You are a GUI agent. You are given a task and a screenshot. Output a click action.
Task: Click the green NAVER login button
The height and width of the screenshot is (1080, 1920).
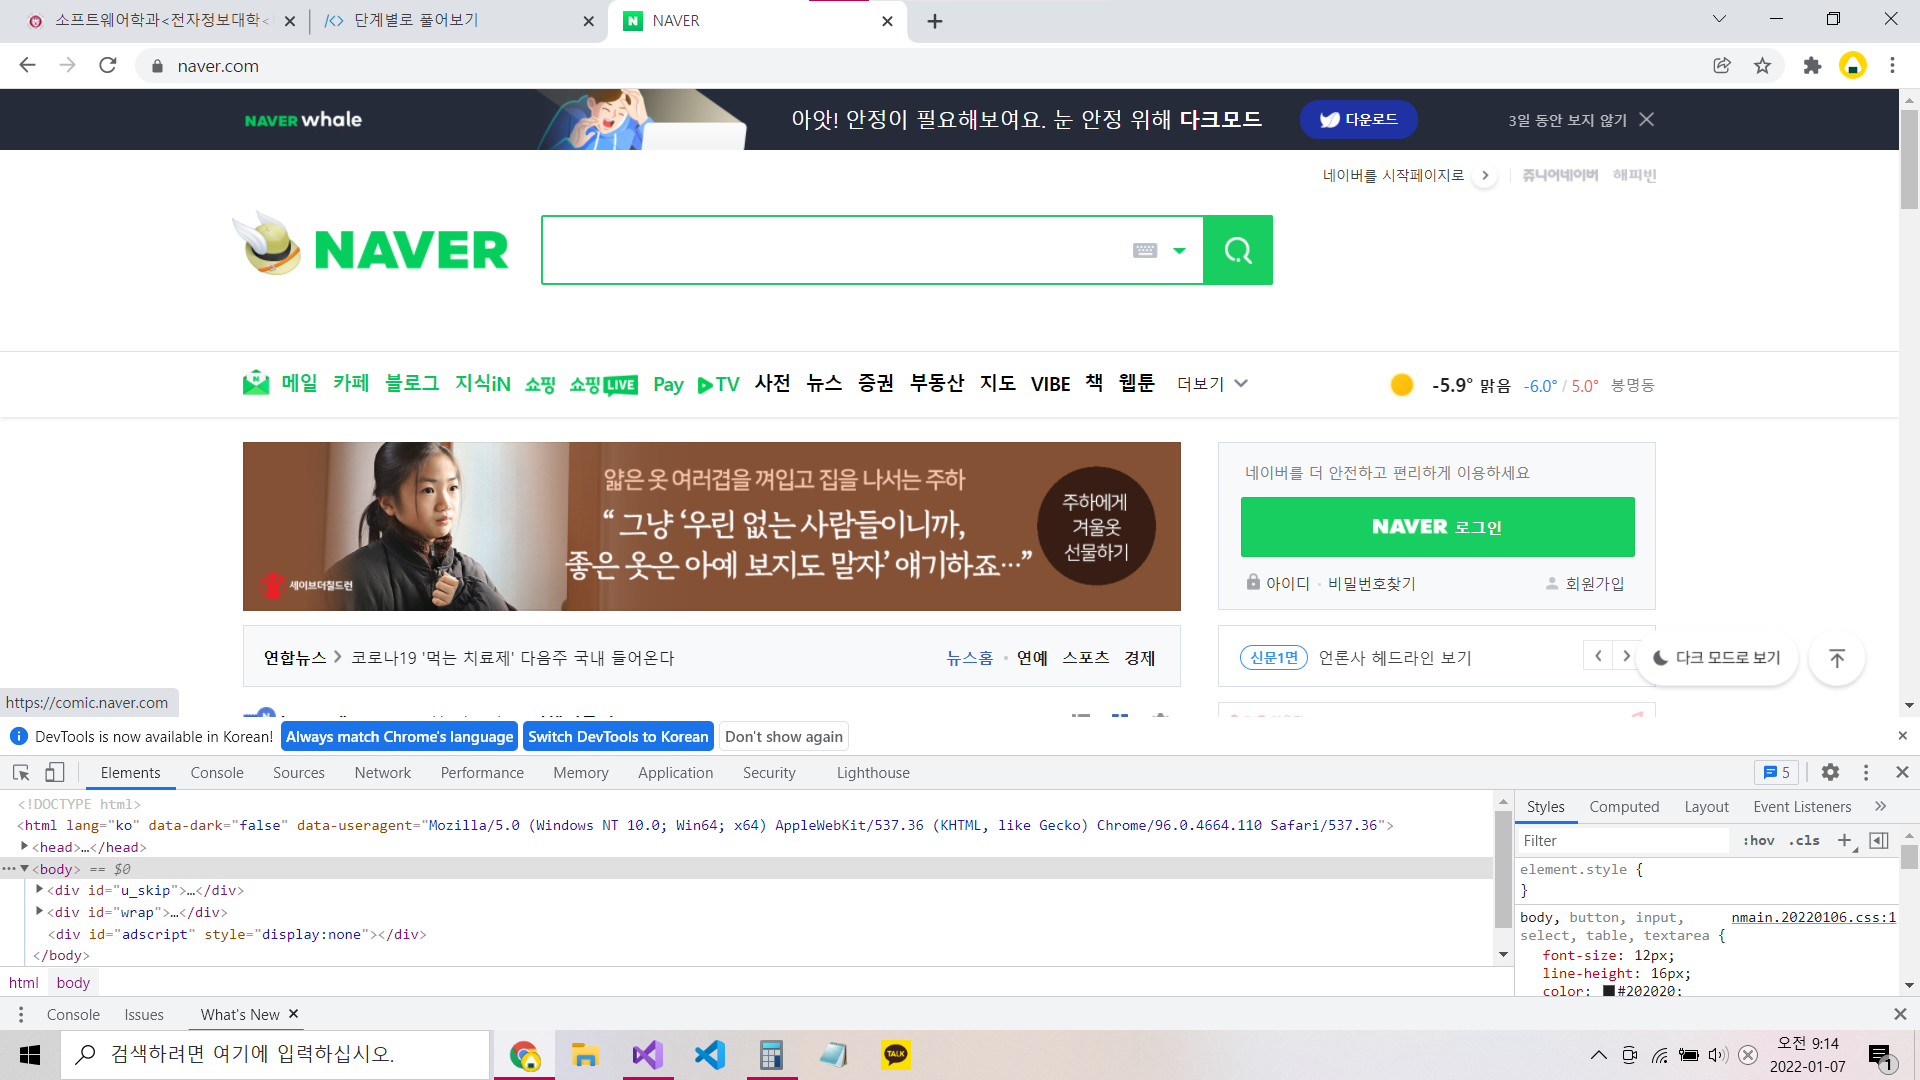point(1437,527)
